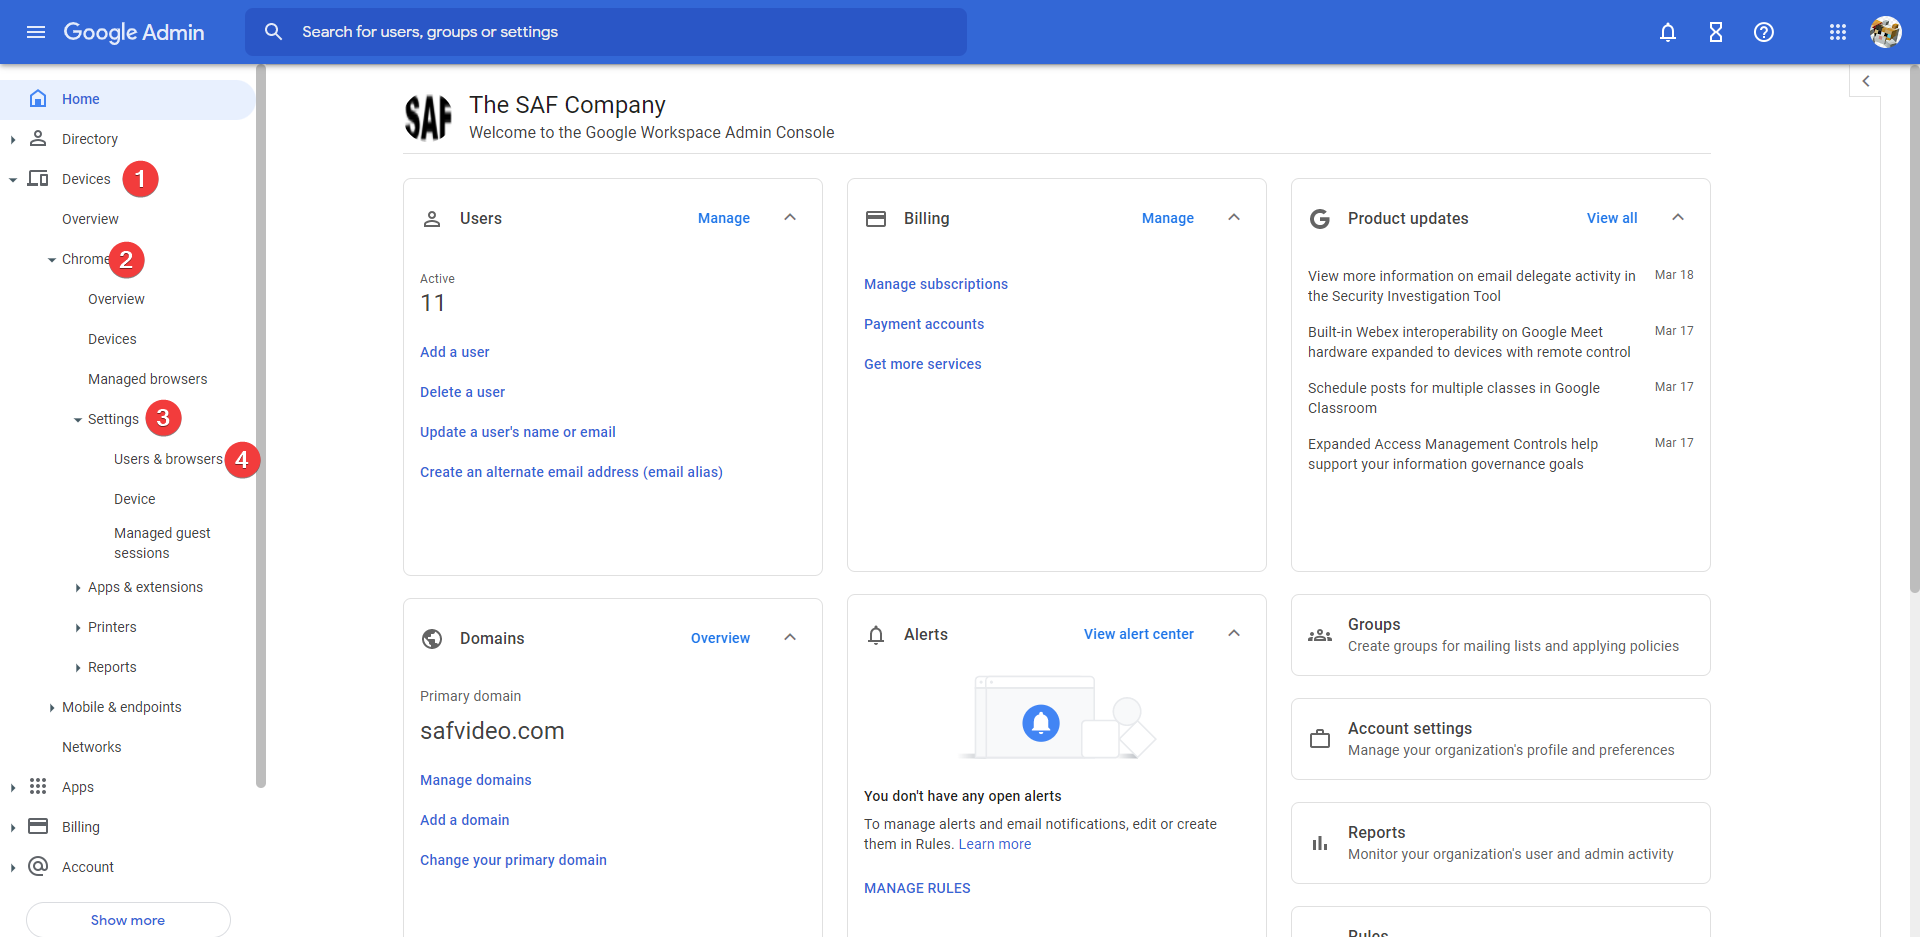Open the help question mark icon

[1764, 32]
